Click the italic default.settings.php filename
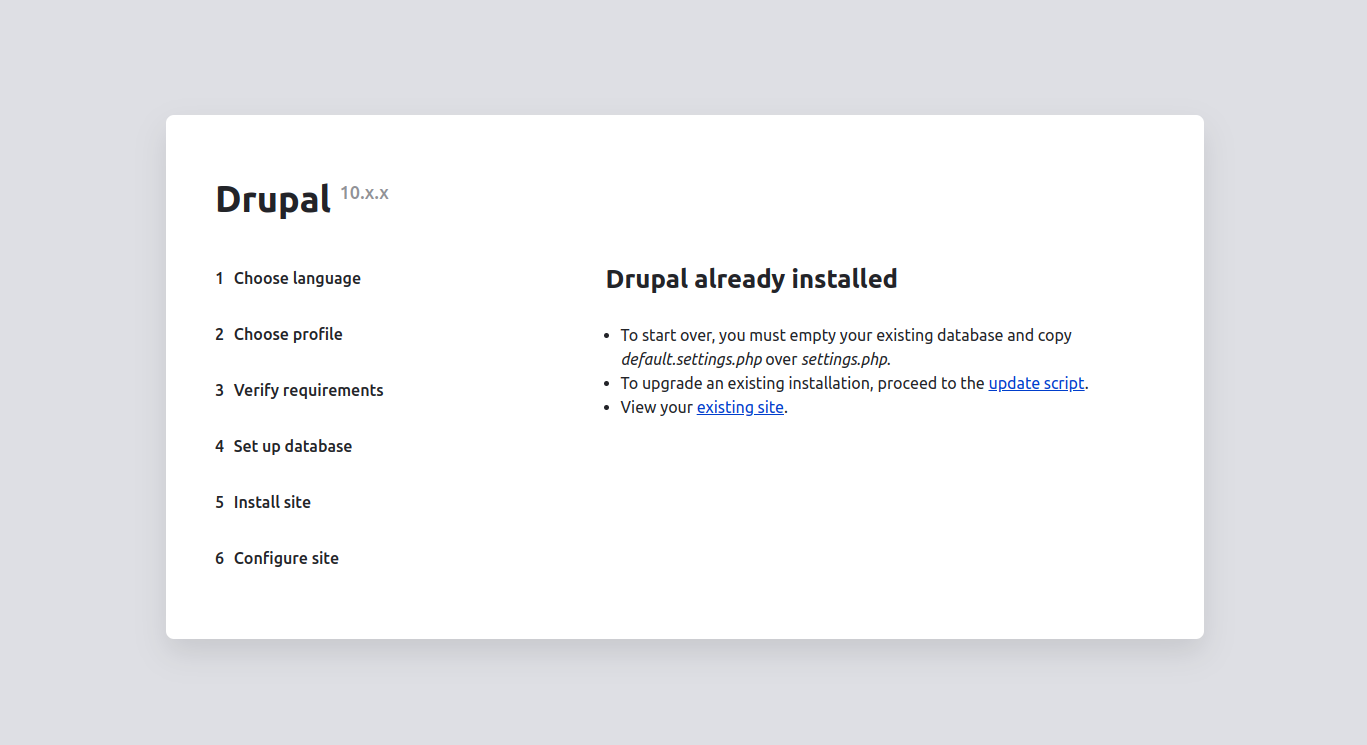This screenshot has height=745, width=1367. tap(691, 359)
